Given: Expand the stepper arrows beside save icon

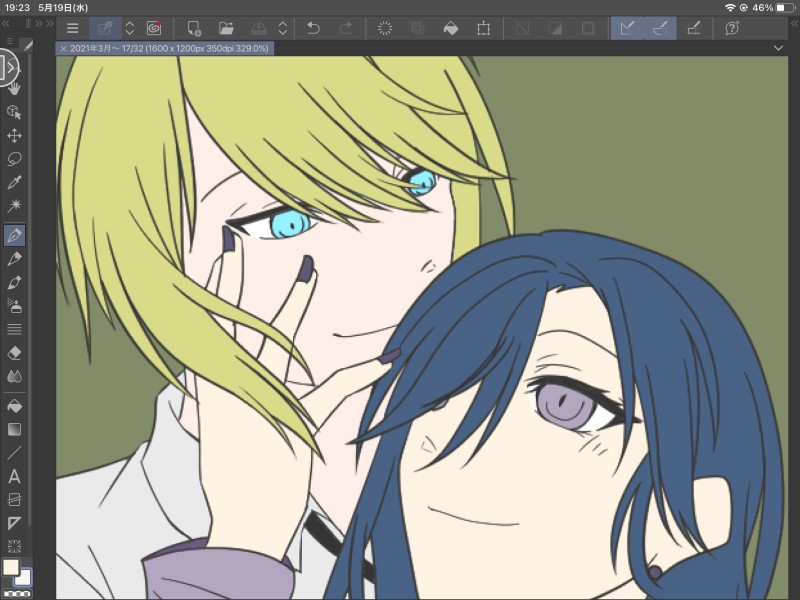Looking at the screenshot, I should click(x=283, y=28).
